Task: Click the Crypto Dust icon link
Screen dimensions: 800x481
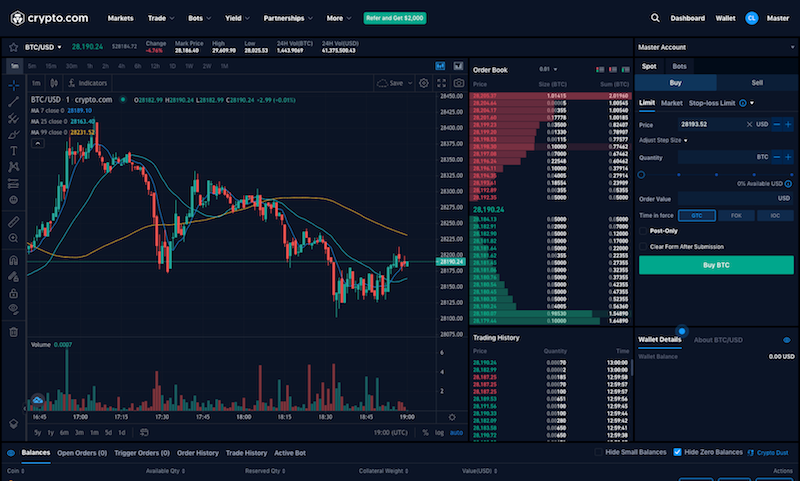Action: pyautogui.click(x=768, y=452)
